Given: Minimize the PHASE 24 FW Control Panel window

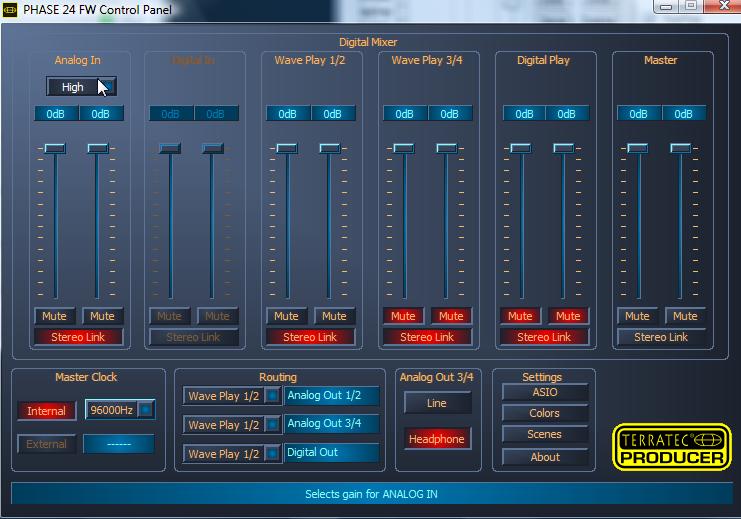Looking at the screenshot, I should [x=666, y=6].
